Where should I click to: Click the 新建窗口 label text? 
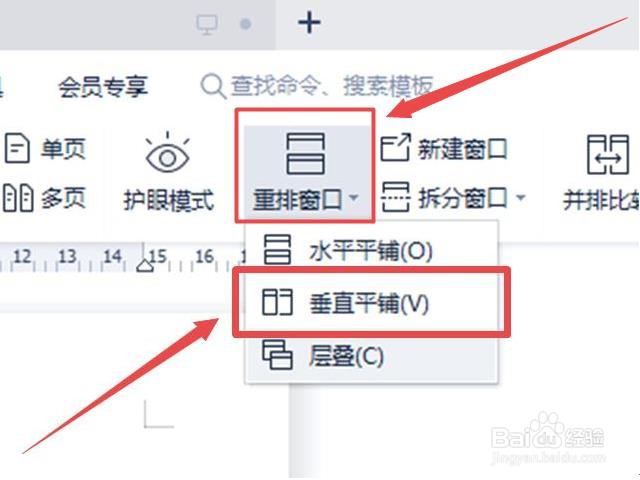[x=462, y=149]
